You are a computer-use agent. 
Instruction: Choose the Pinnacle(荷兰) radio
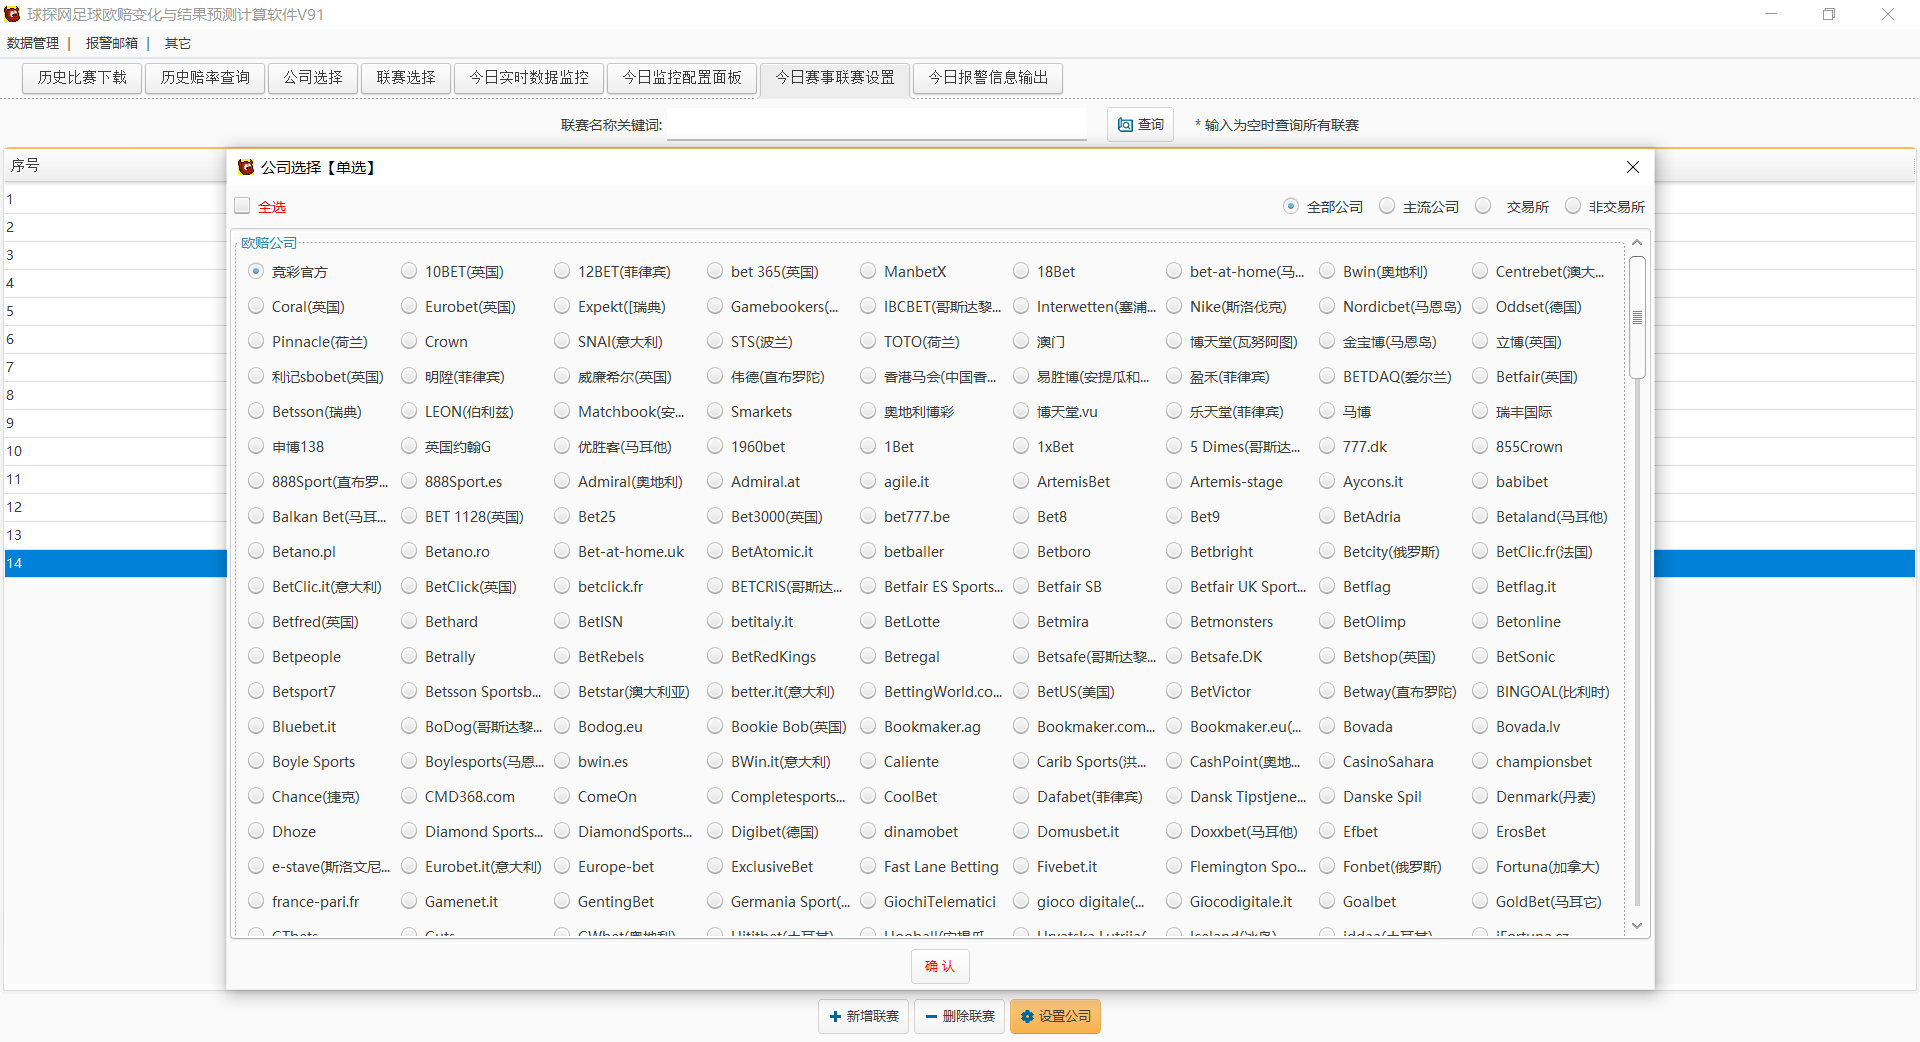pos(256,341)
